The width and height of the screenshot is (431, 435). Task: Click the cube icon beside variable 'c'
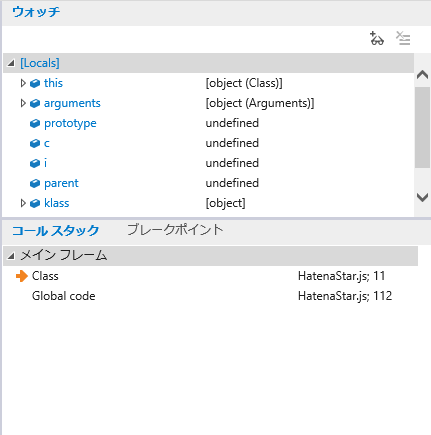tap(35, 143)
